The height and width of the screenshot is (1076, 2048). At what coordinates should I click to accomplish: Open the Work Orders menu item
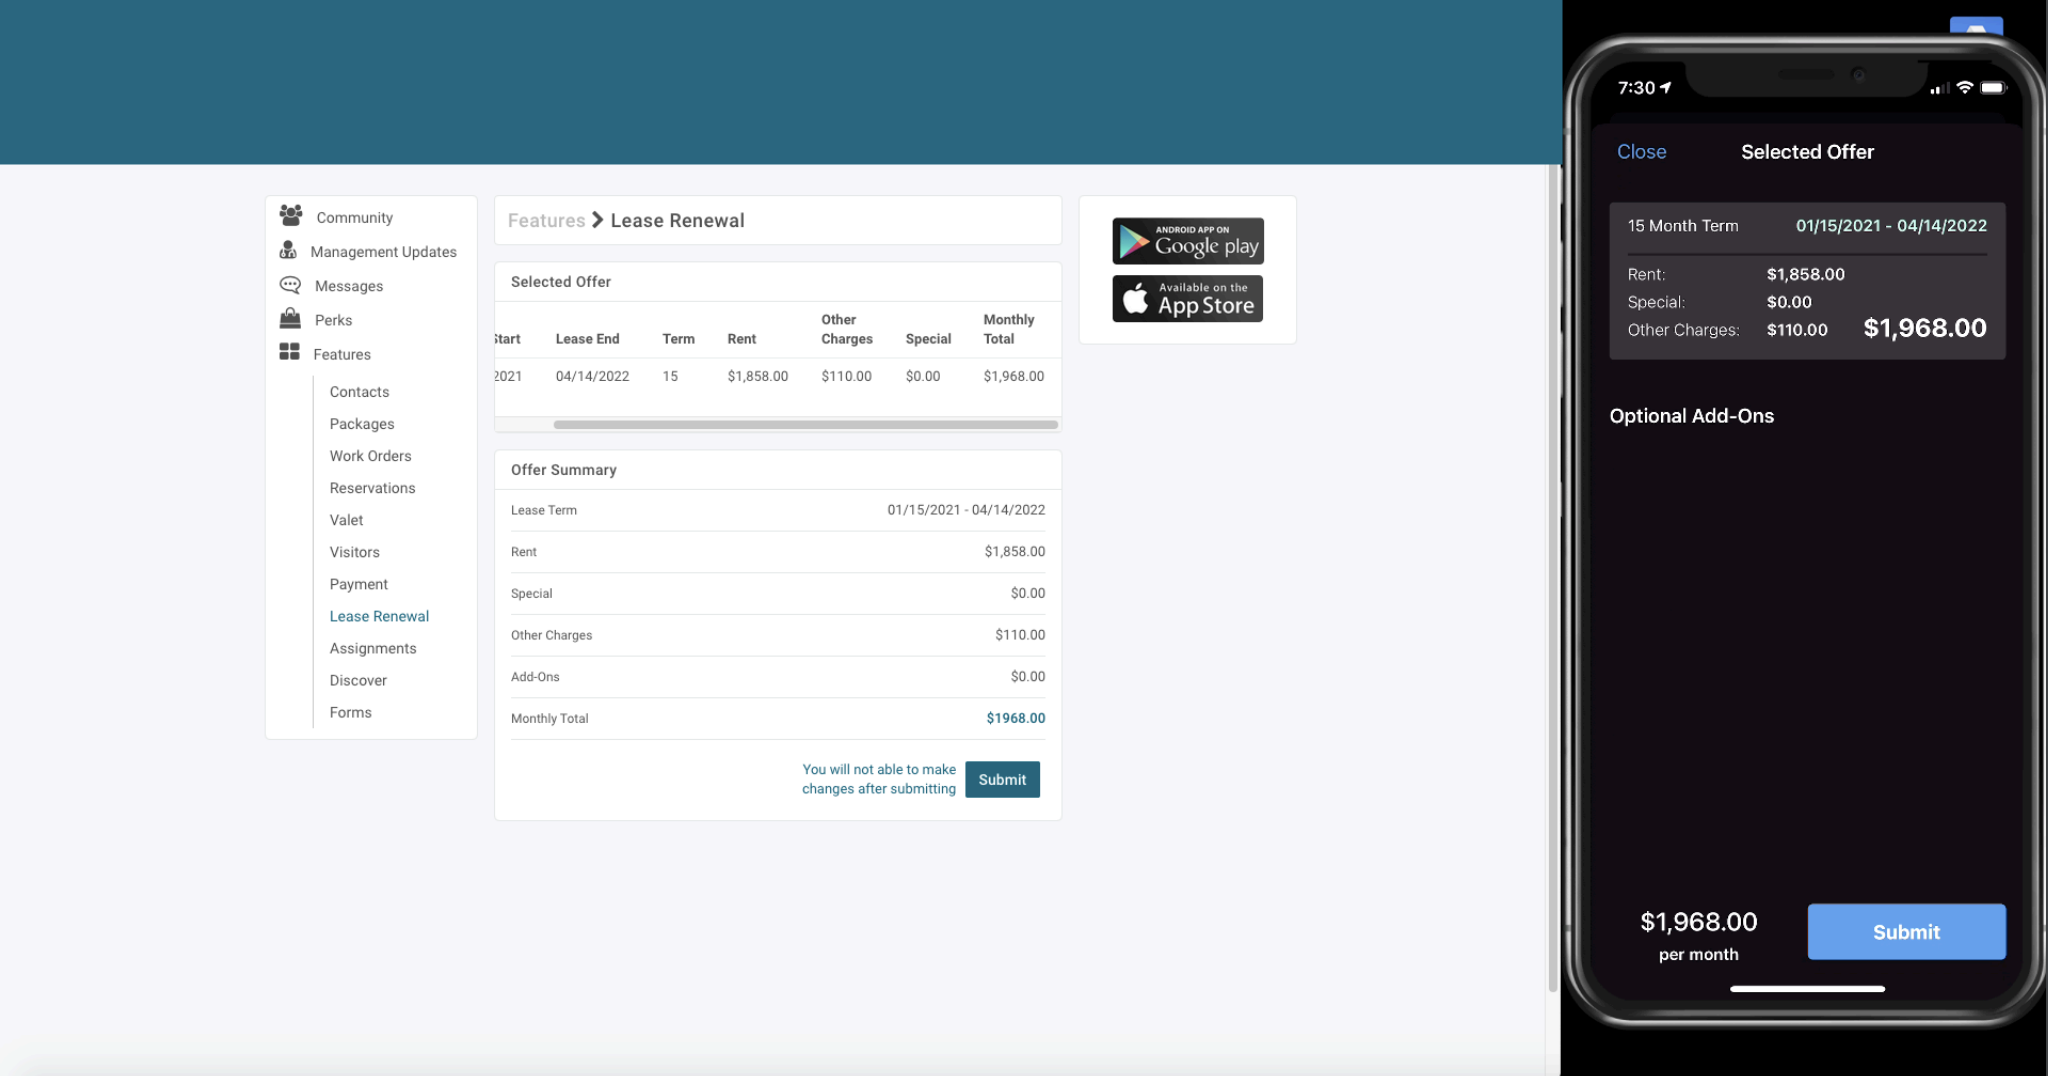(x=370, y=456)
